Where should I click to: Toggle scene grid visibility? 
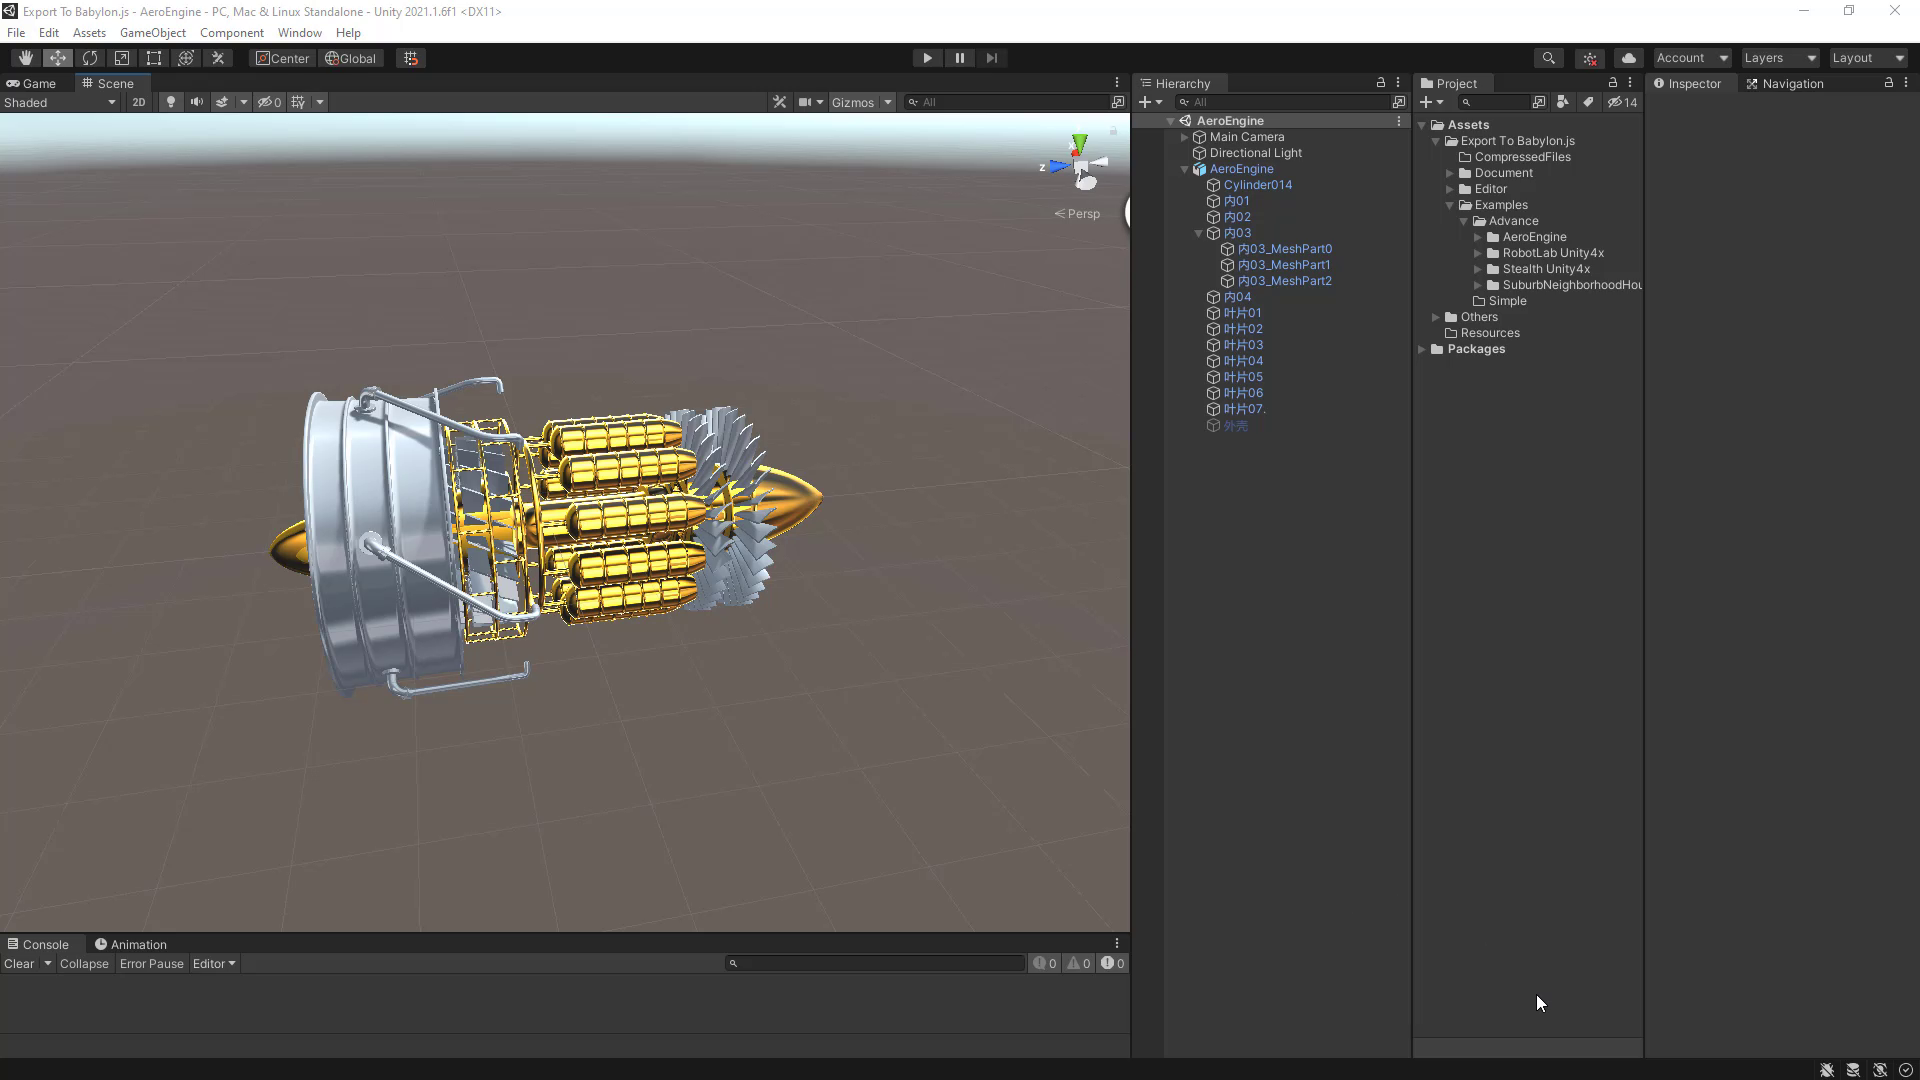[x=298, y=102]
